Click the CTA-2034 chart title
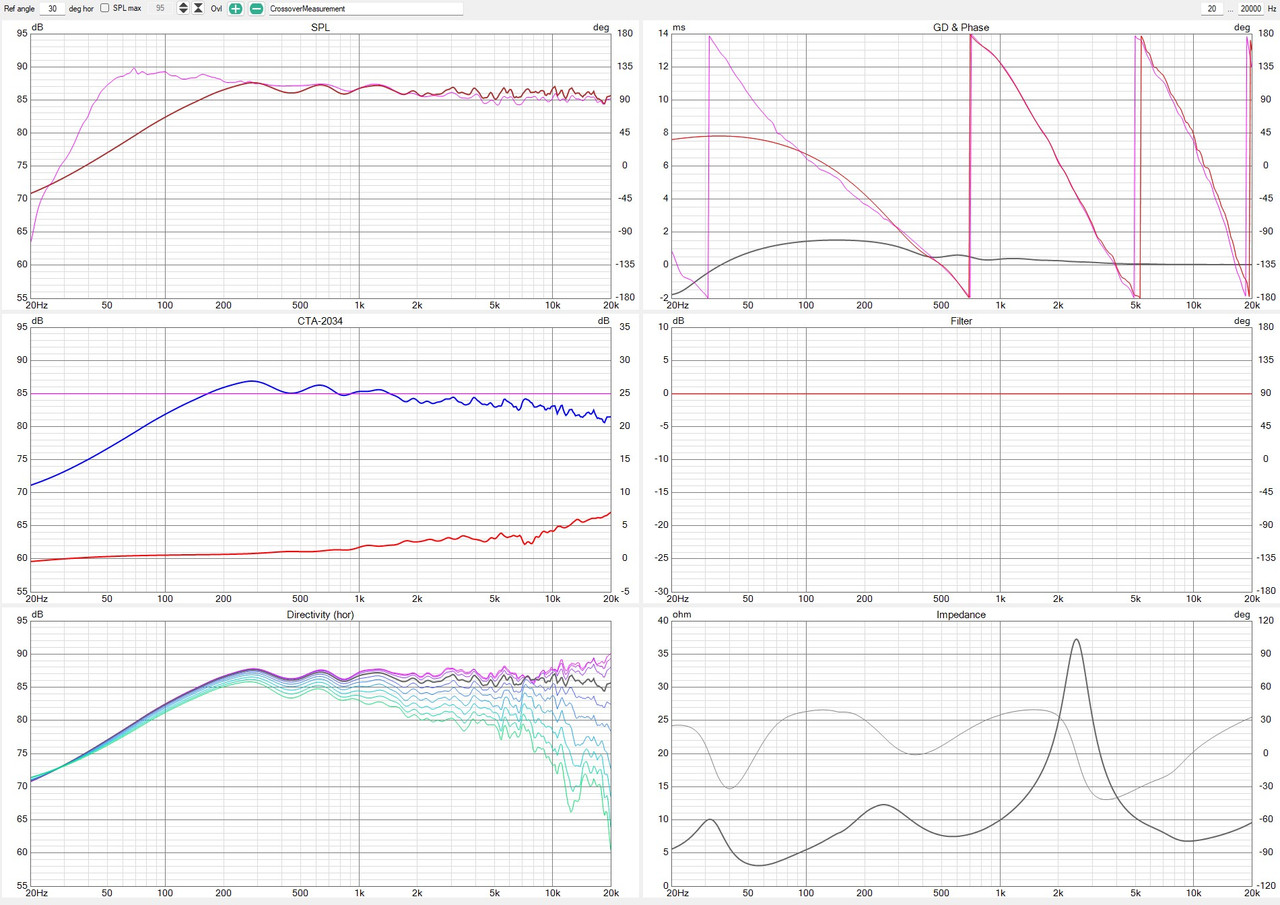The width and height of the screenshot is (1280, 905). tap(320, 321)
